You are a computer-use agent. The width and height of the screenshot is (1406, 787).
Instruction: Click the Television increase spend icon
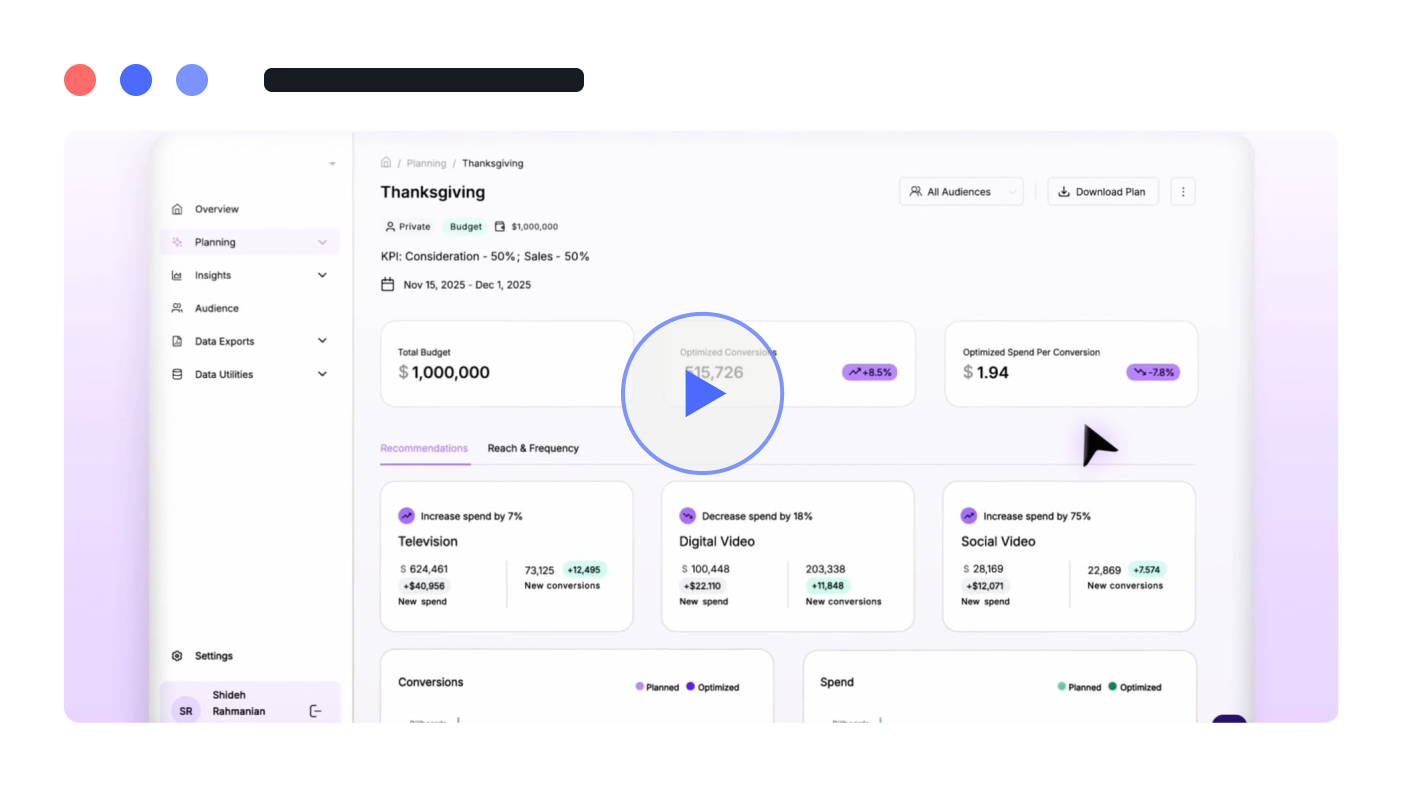[x=406, y=516]
